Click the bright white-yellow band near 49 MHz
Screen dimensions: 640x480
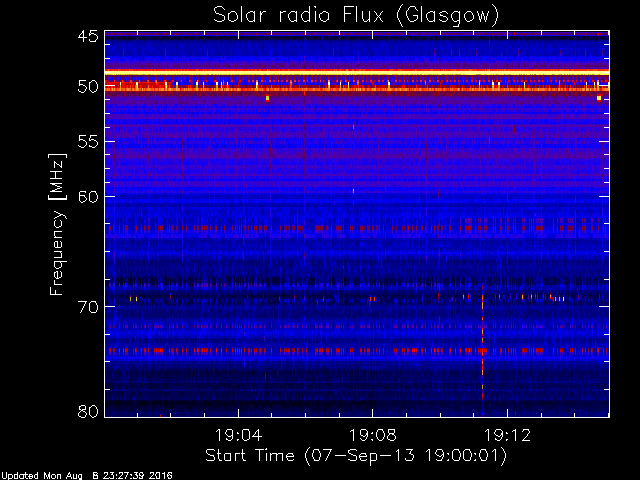tap(357, 73)
